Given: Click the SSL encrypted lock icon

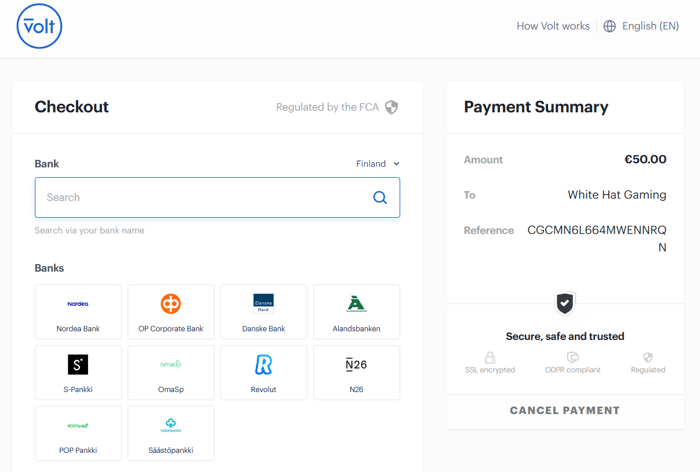Looking at the screenshot, I should click(x=490, y=357).
